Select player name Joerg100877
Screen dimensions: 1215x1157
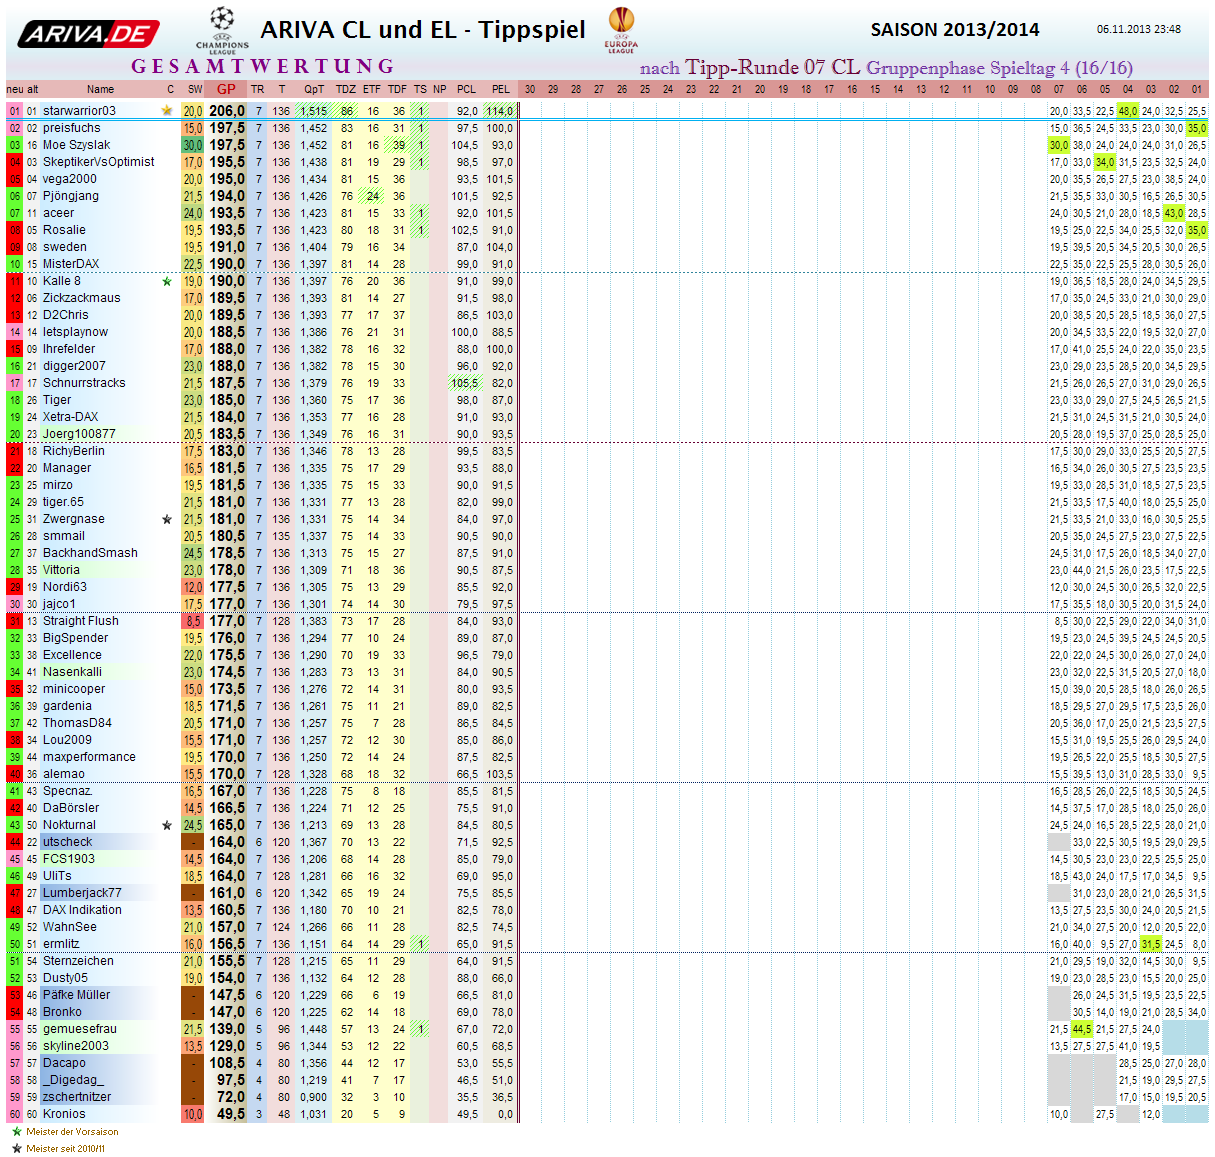79,434
